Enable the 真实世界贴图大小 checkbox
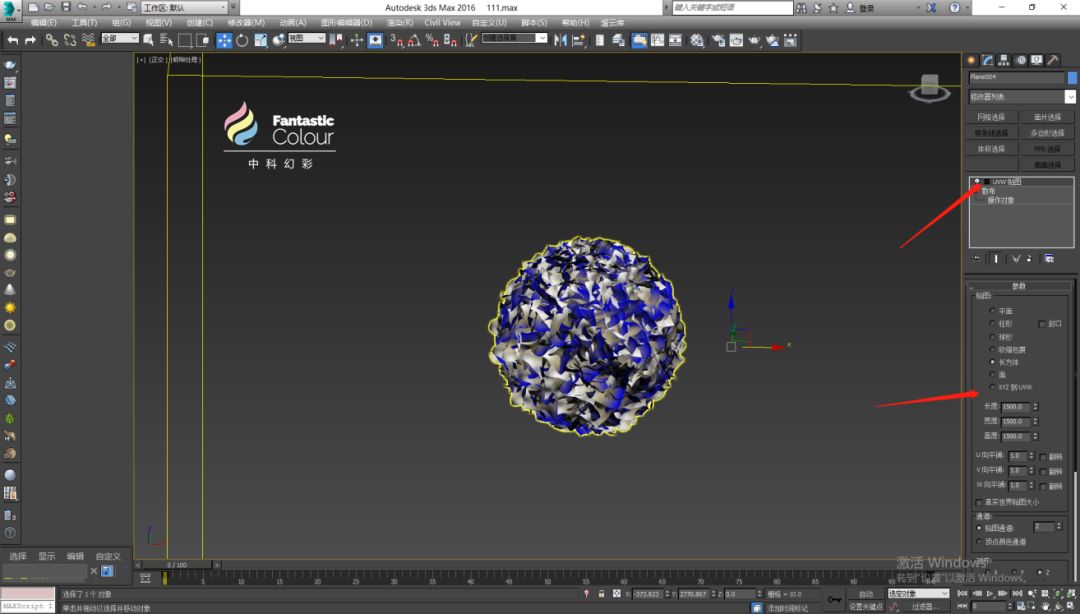 pyautogui.click(x=979, y=502)
